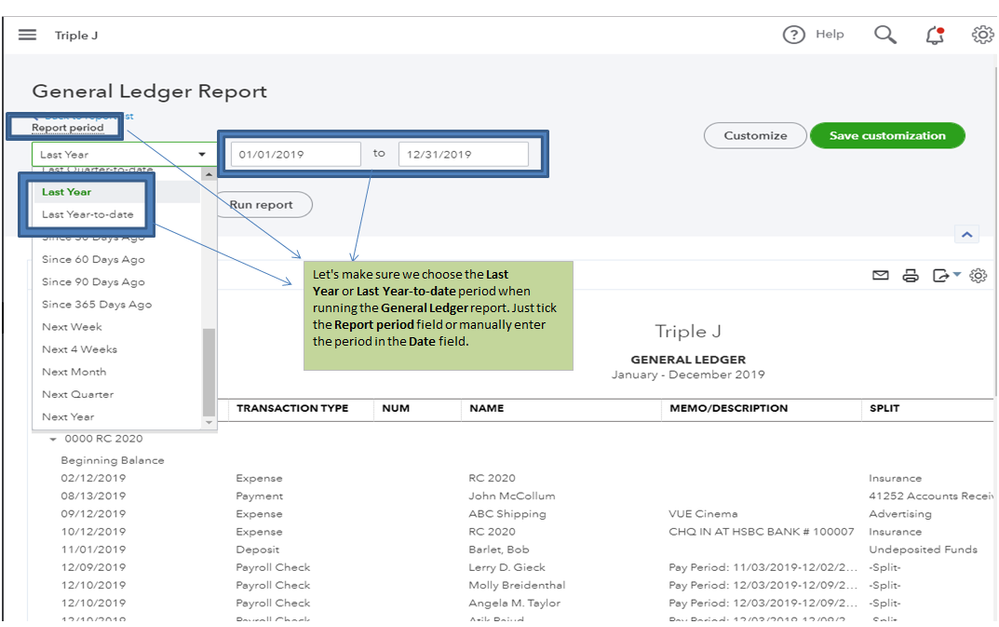Click the Run report button
The image size is (999, 627).
pyautogui.click(x=262, y=205)
